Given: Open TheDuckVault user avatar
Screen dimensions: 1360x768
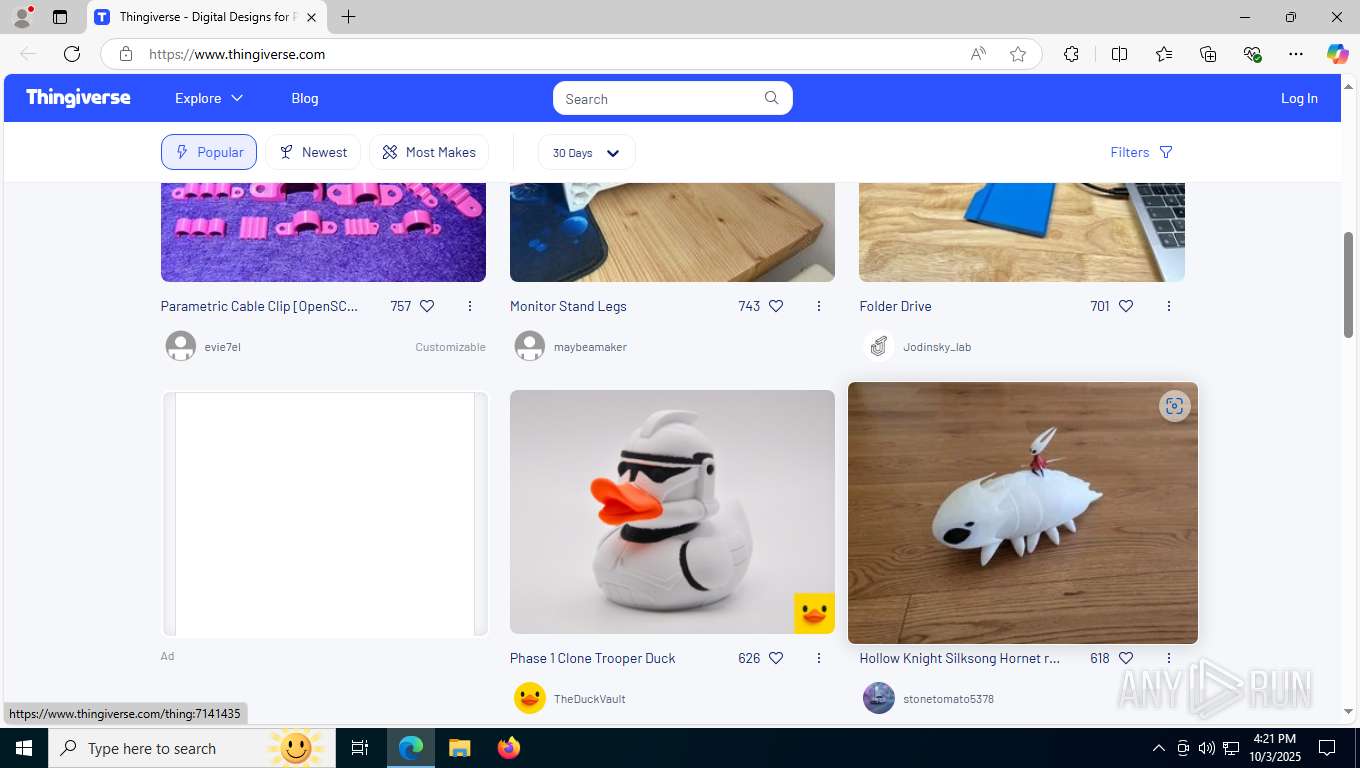Looking at the screenshot, I should [530, 698].
